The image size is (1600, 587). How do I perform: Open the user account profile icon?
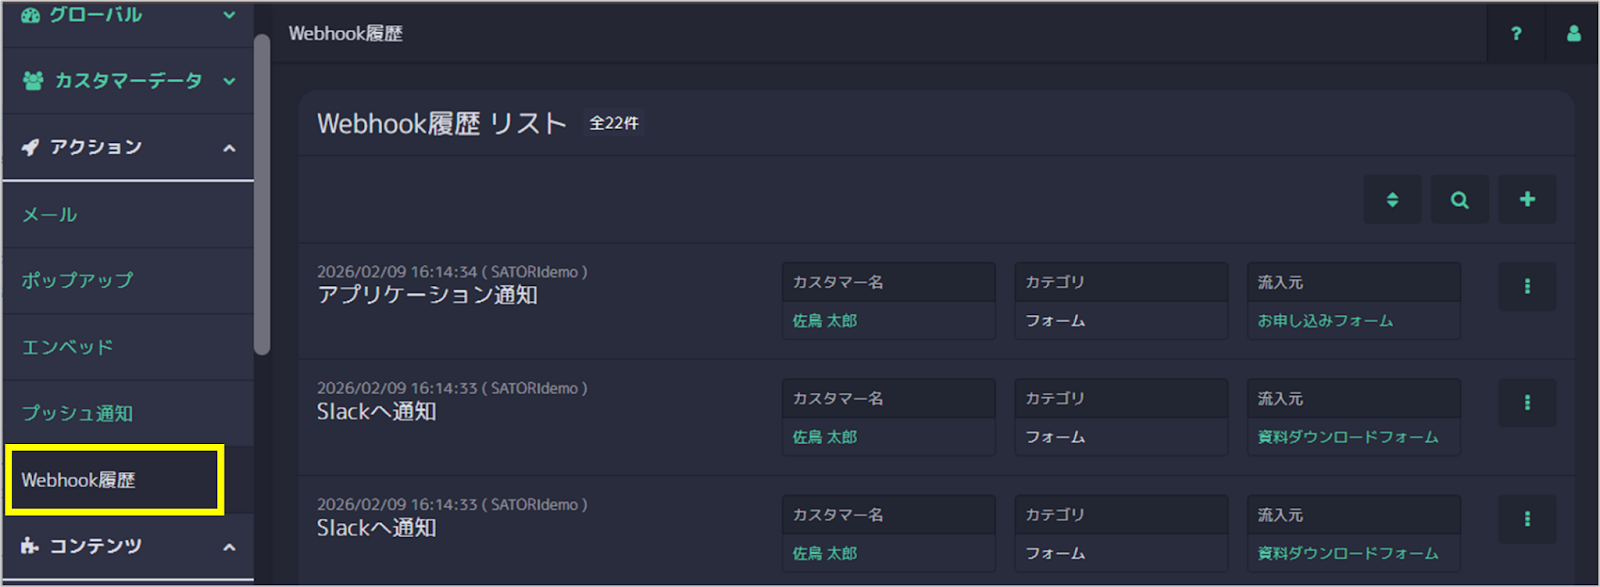click(x=1573, y=34)
